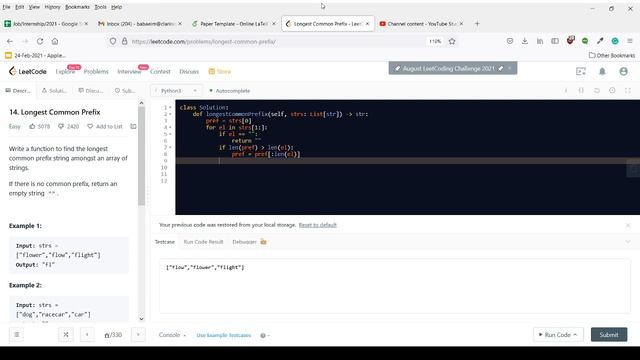Switch to the Channel content YouTube Studio tab
Screen dimensions: 640x360
coord(421,24)
